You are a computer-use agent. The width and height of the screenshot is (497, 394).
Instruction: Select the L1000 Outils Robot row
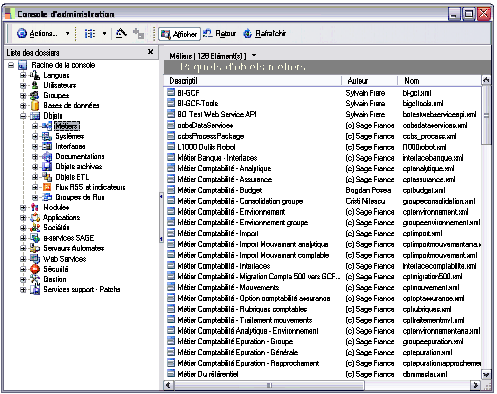(x=323, y=147)
